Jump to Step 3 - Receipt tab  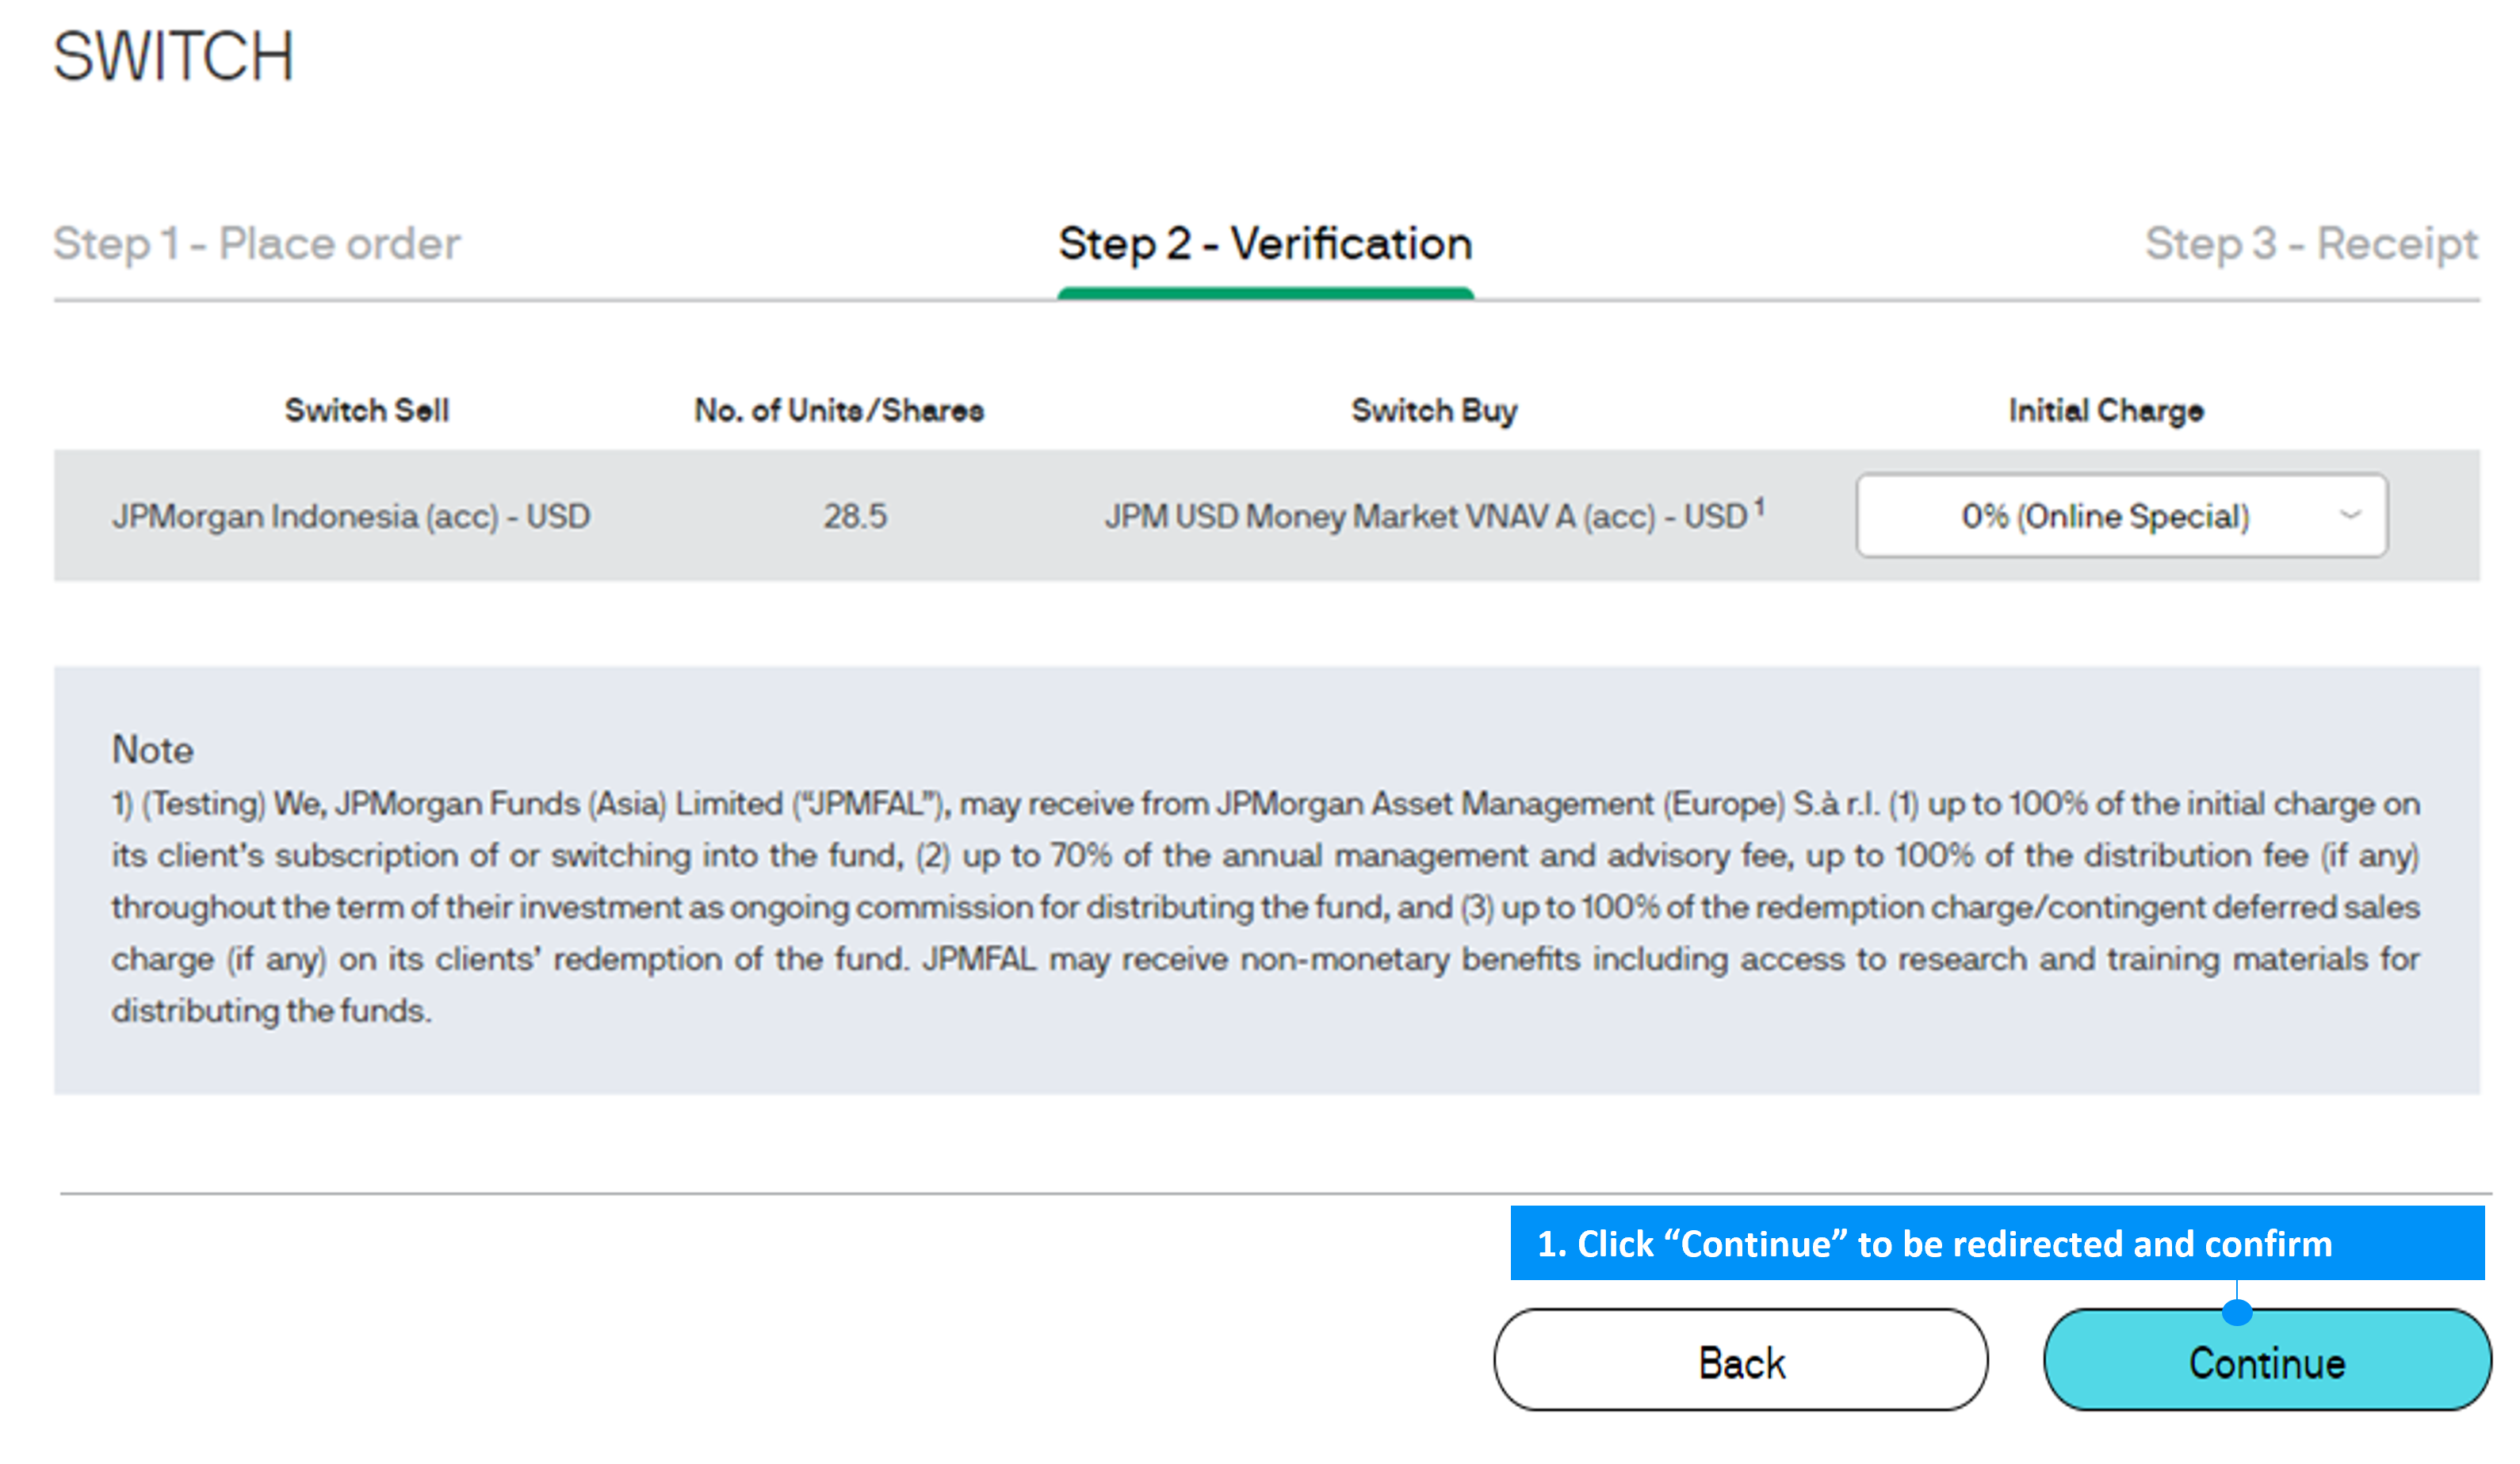[2311, 244]
